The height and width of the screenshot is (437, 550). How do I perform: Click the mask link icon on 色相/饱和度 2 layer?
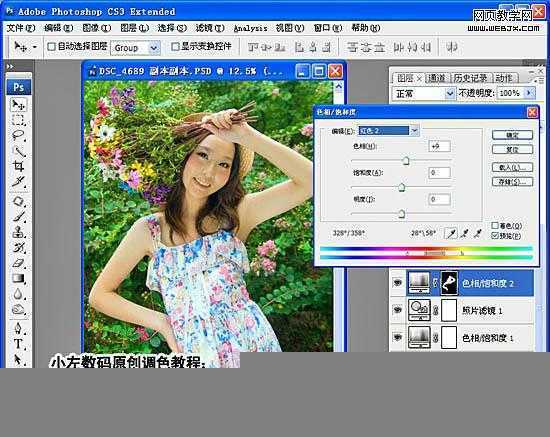436,282
